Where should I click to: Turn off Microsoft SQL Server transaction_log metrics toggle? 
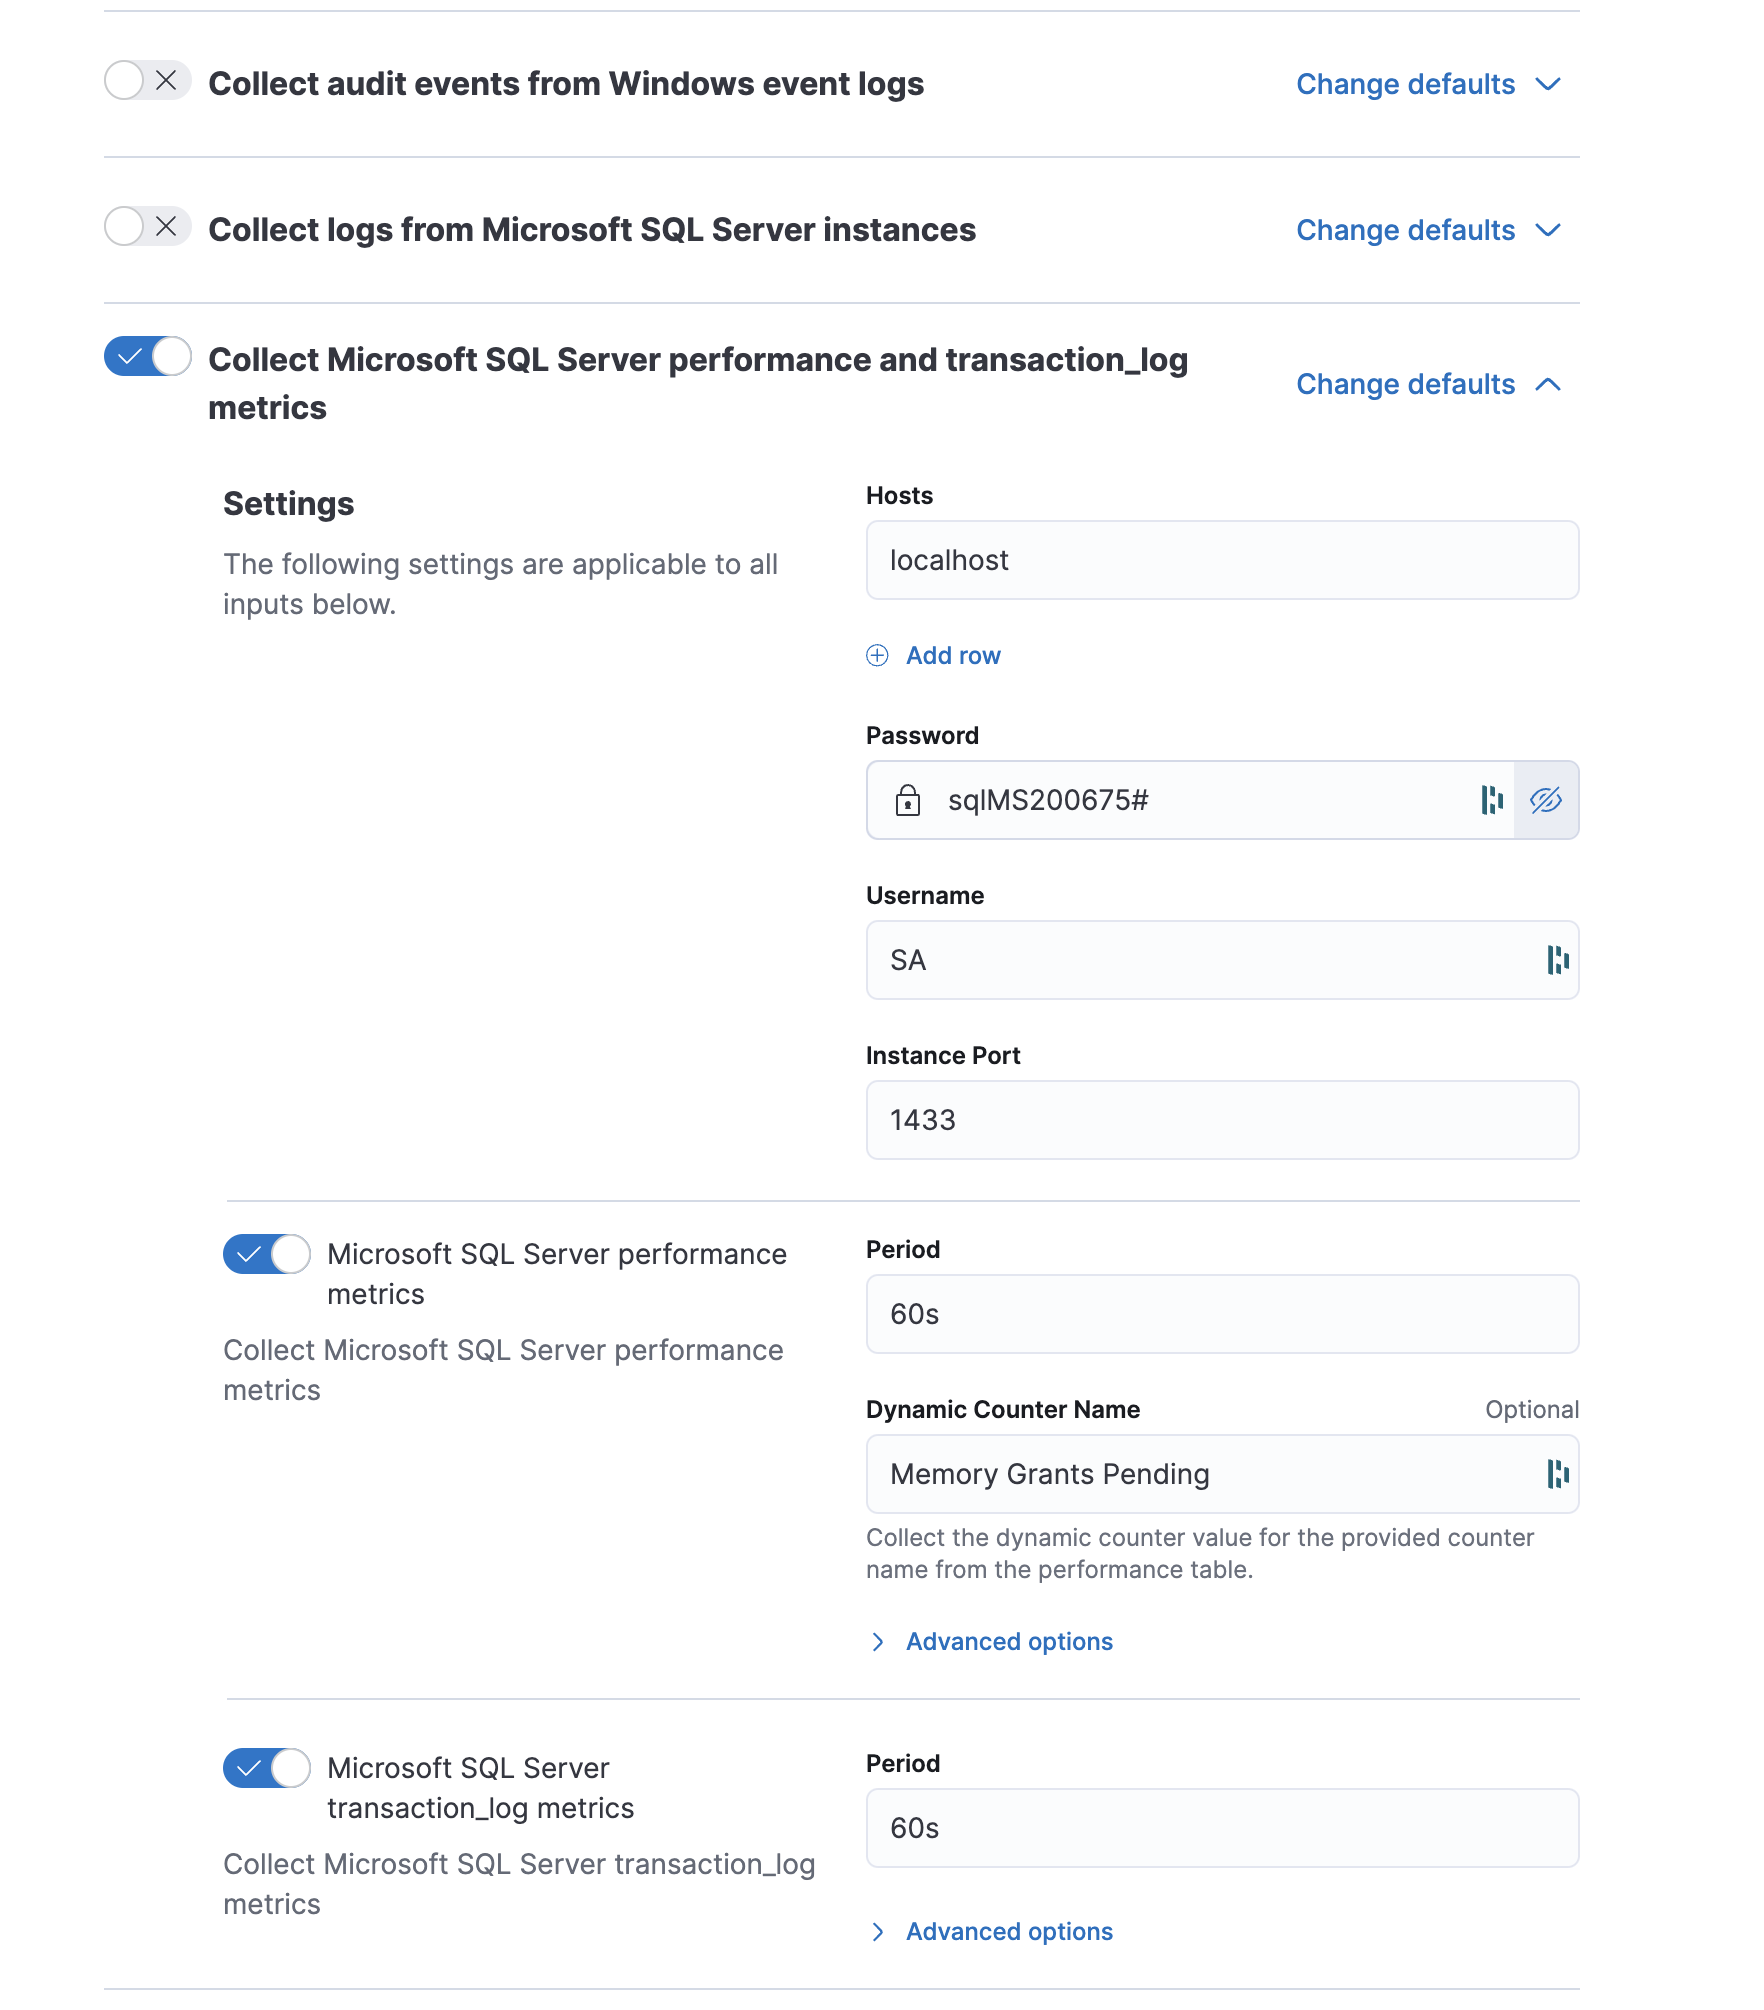pos(266,1768)
